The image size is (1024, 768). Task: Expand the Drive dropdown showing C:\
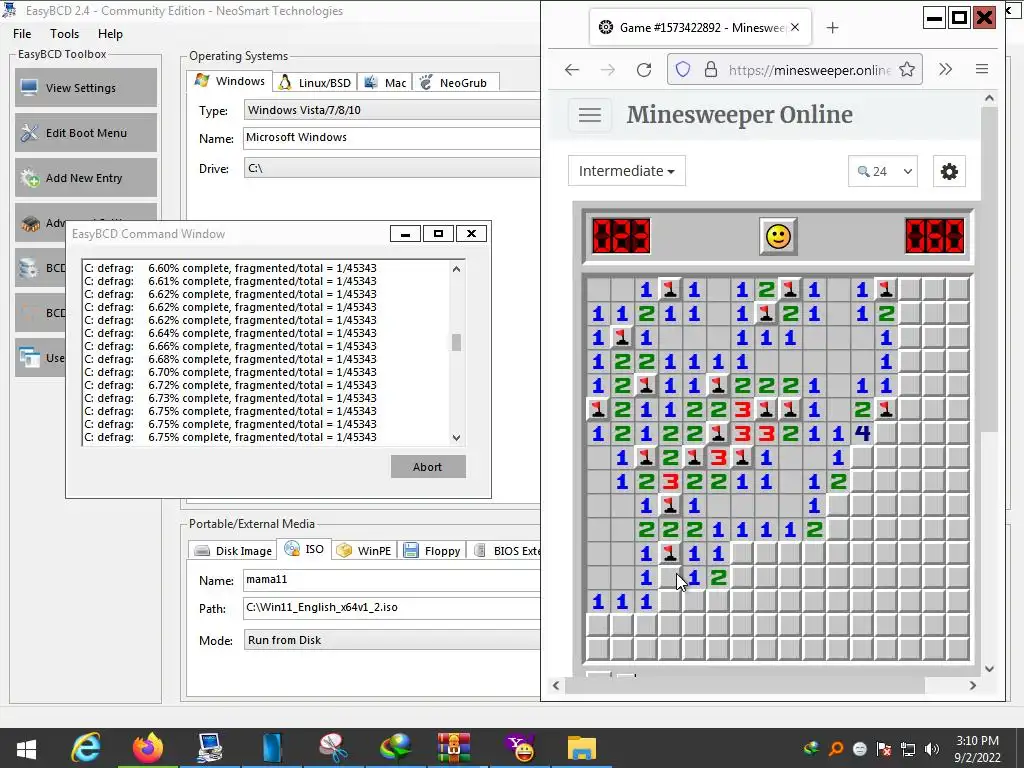(x=392, y=168)
